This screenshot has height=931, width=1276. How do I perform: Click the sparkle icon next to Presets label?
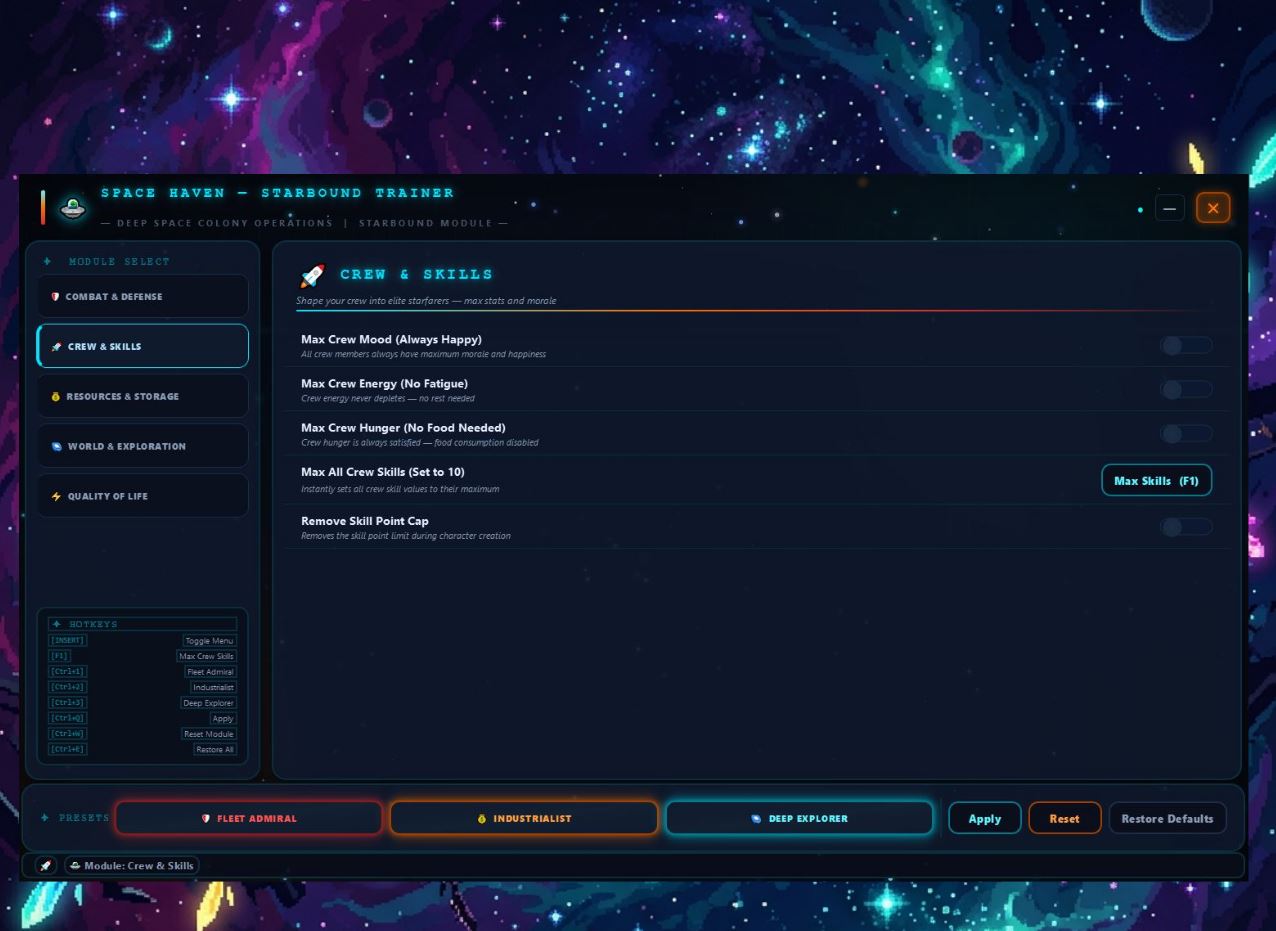(45, 818)
